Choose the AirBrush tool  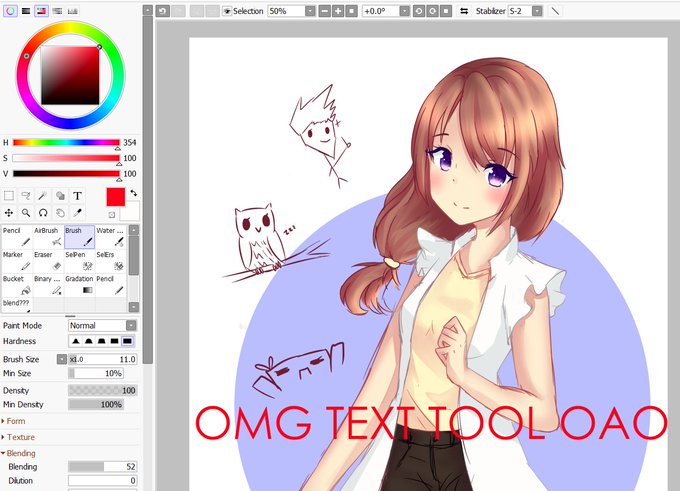pos(48,236)
